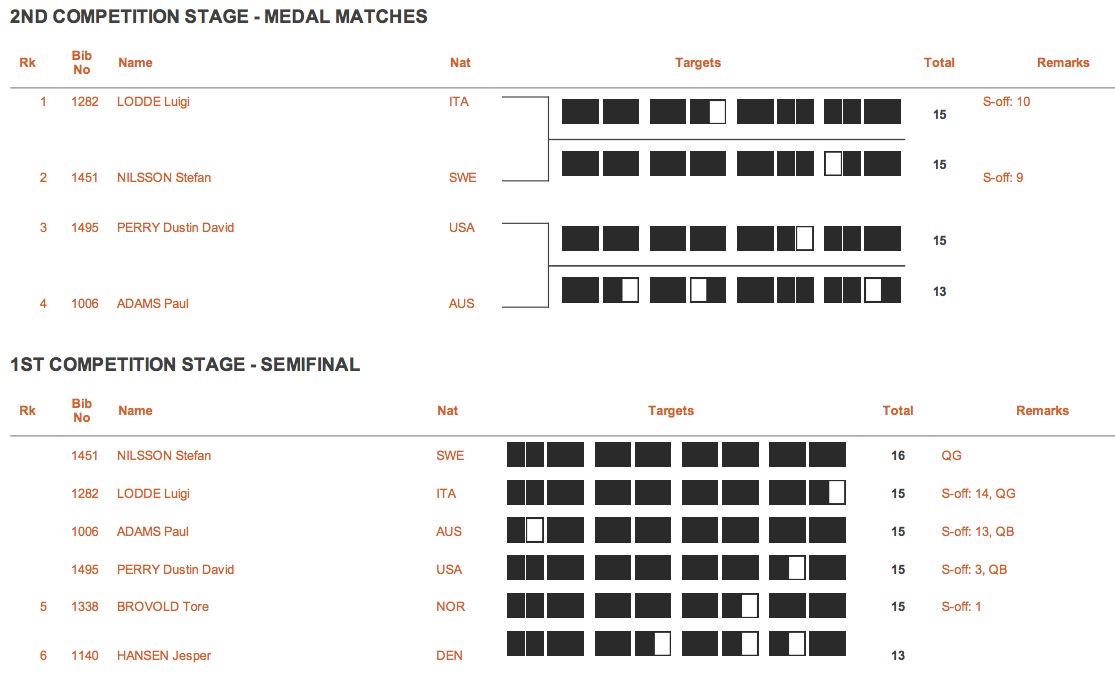Click NILSSON Stefan in the Semifinal table
The height and width of the screenshot is (673, 1115).
[164, 456]
